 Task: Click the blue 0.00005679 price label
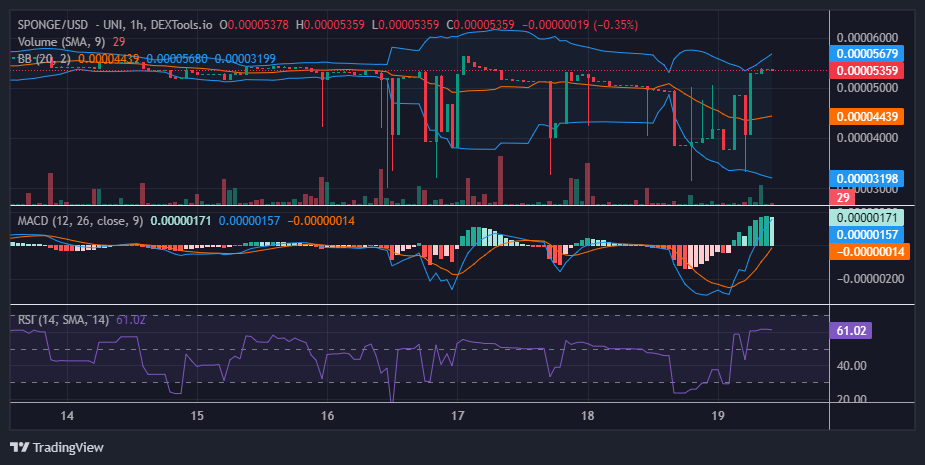tap(867, 54)
